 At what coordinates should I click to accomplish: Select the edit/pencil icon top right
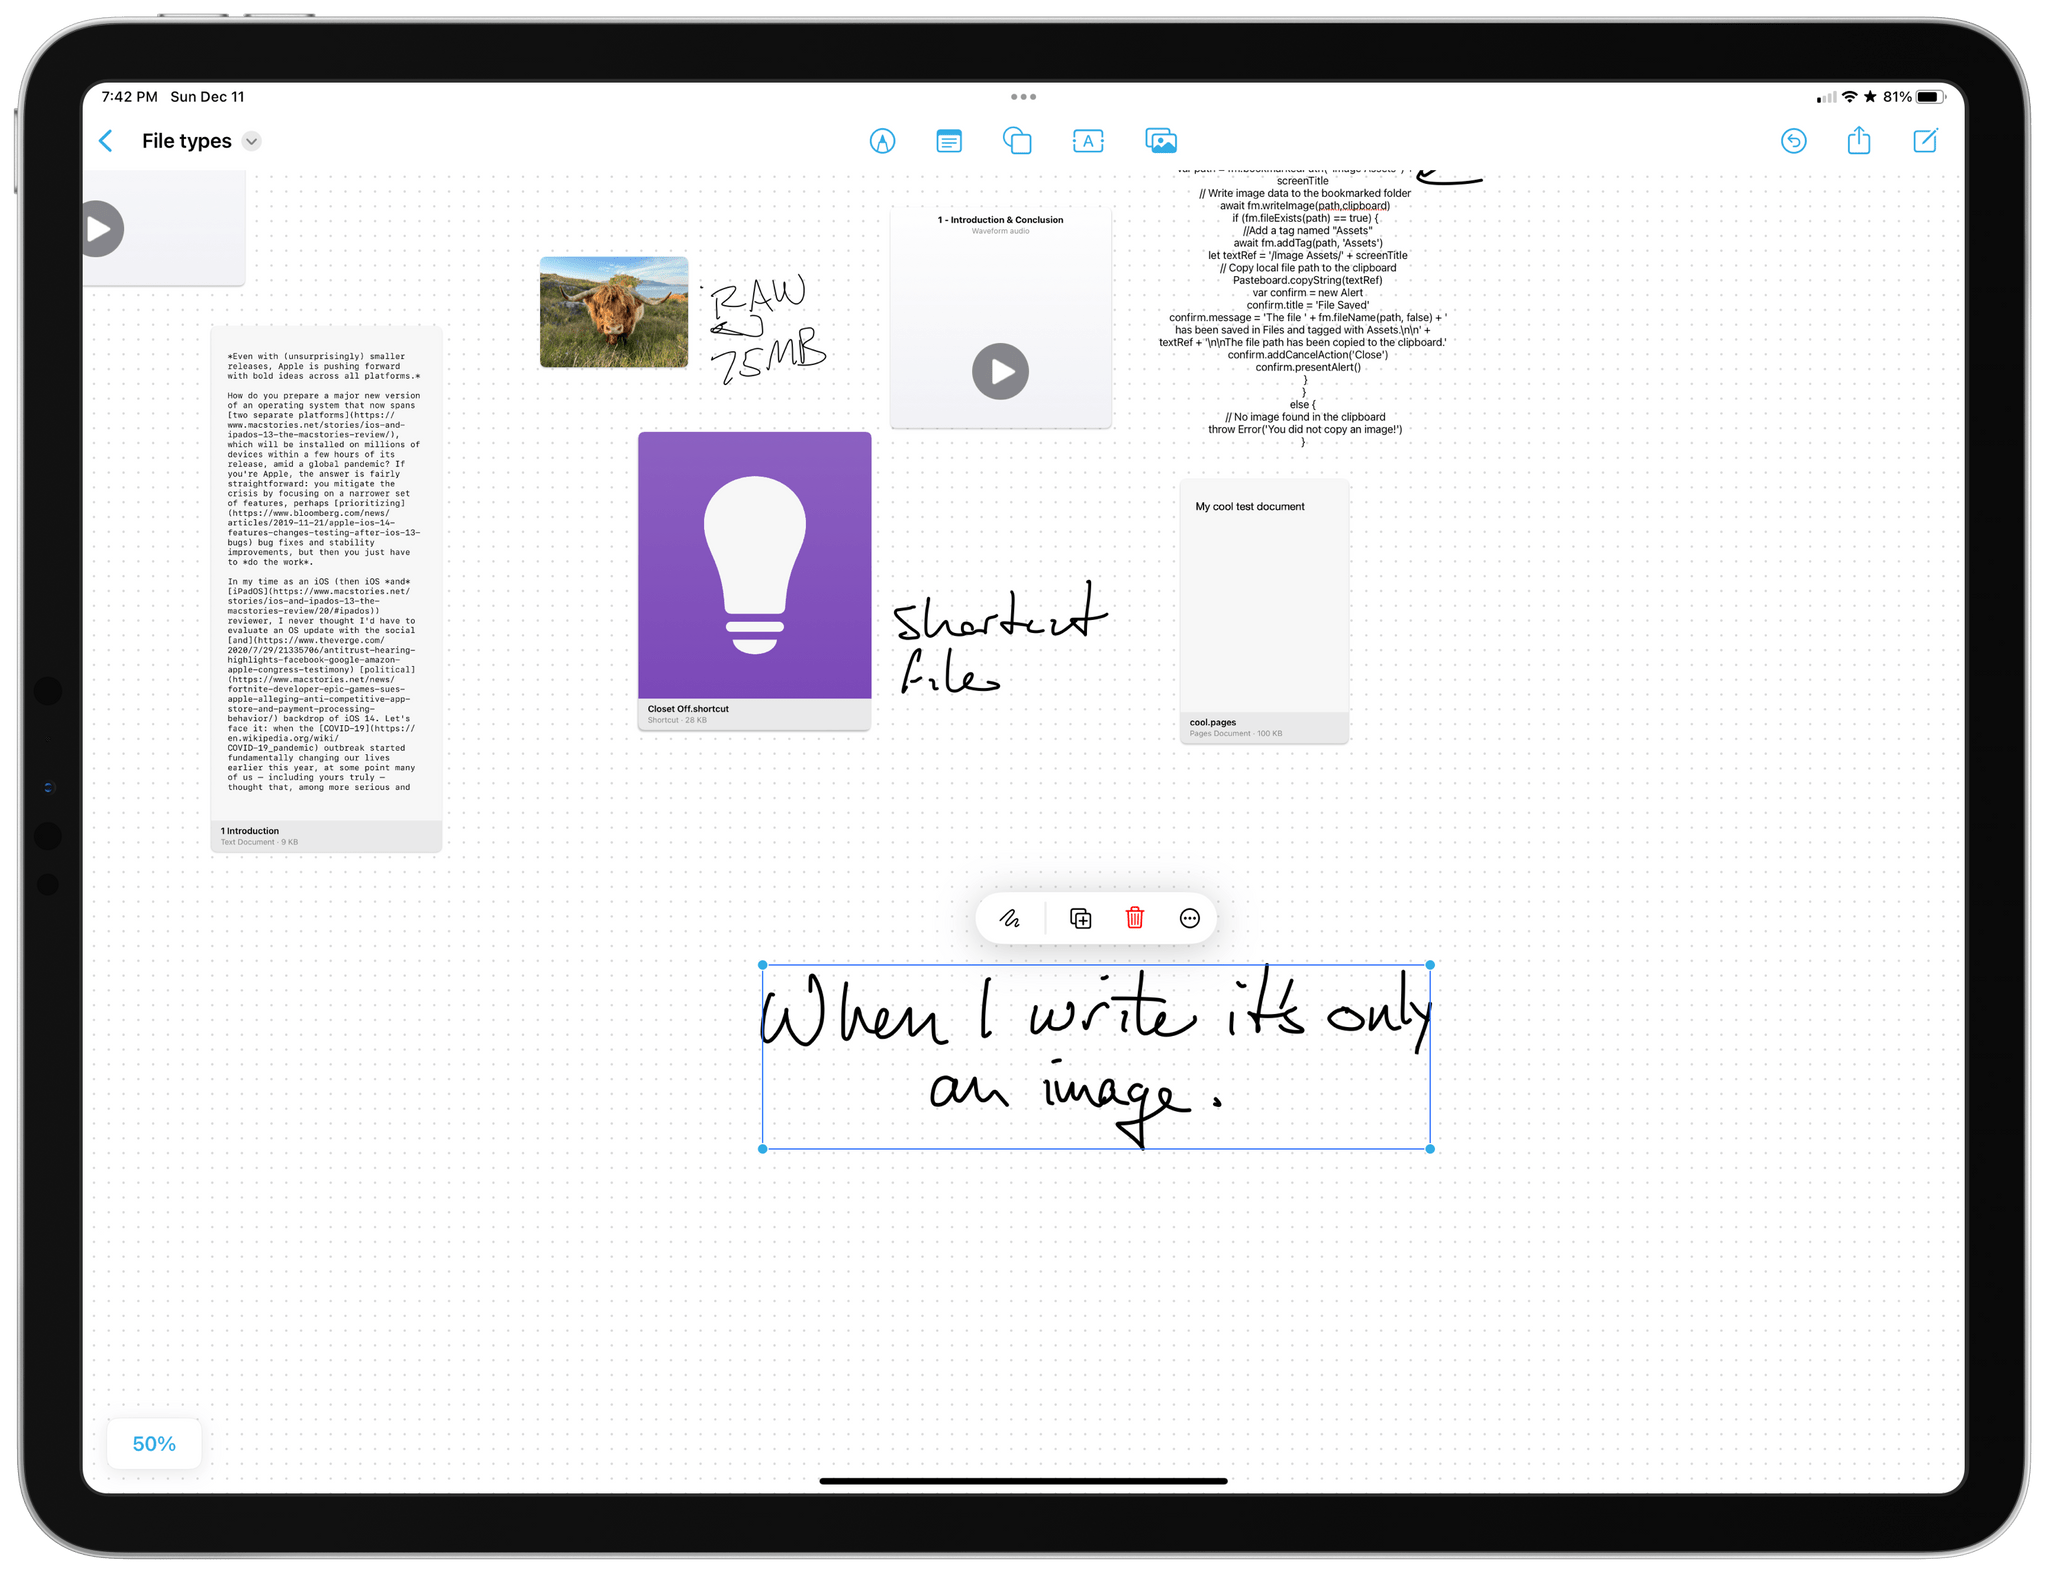[x=1925, y=141]
